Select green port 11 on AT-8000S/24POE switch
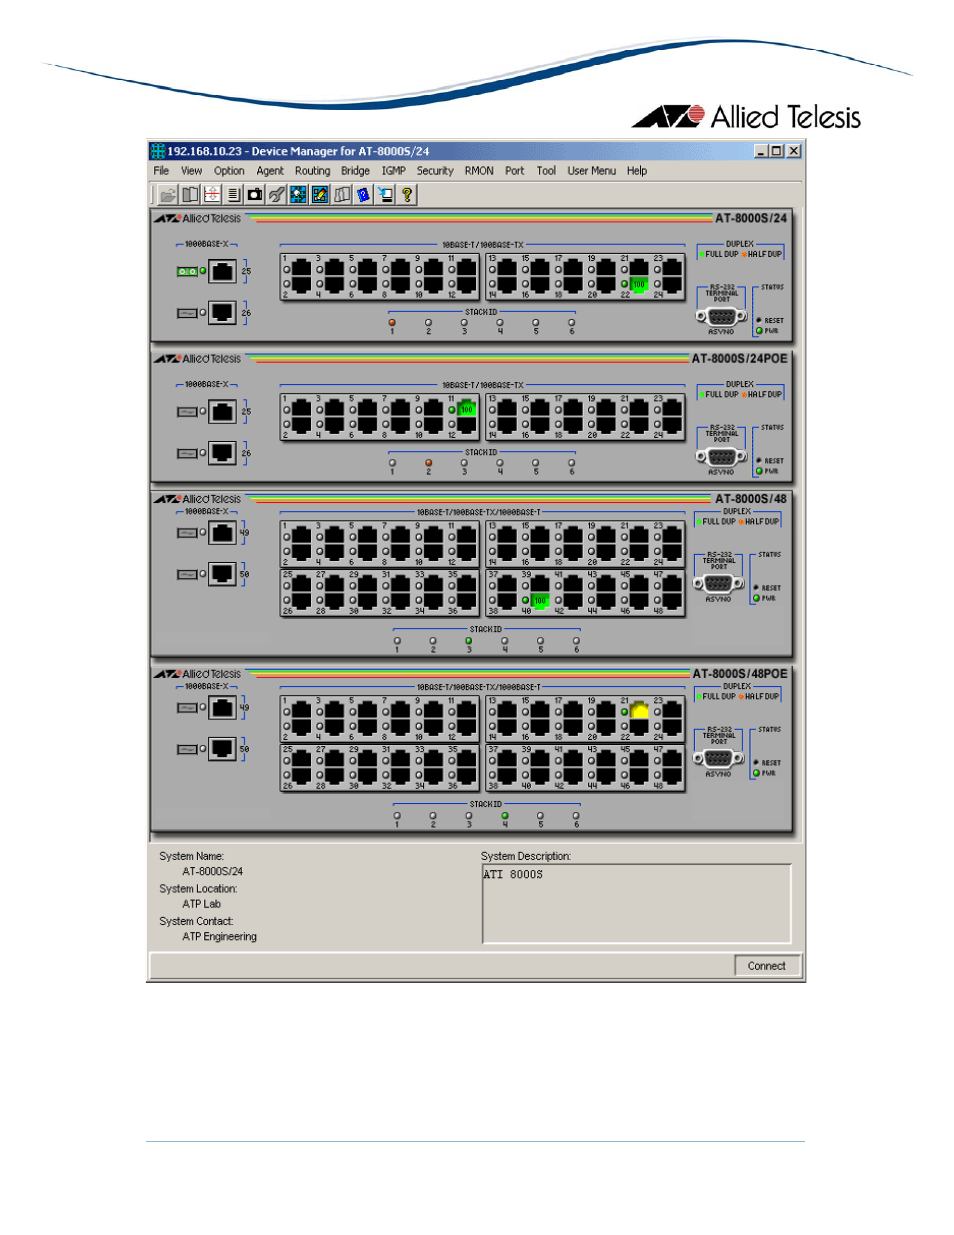The height and width of the screenshot is (1235, 954). [466, 409]
